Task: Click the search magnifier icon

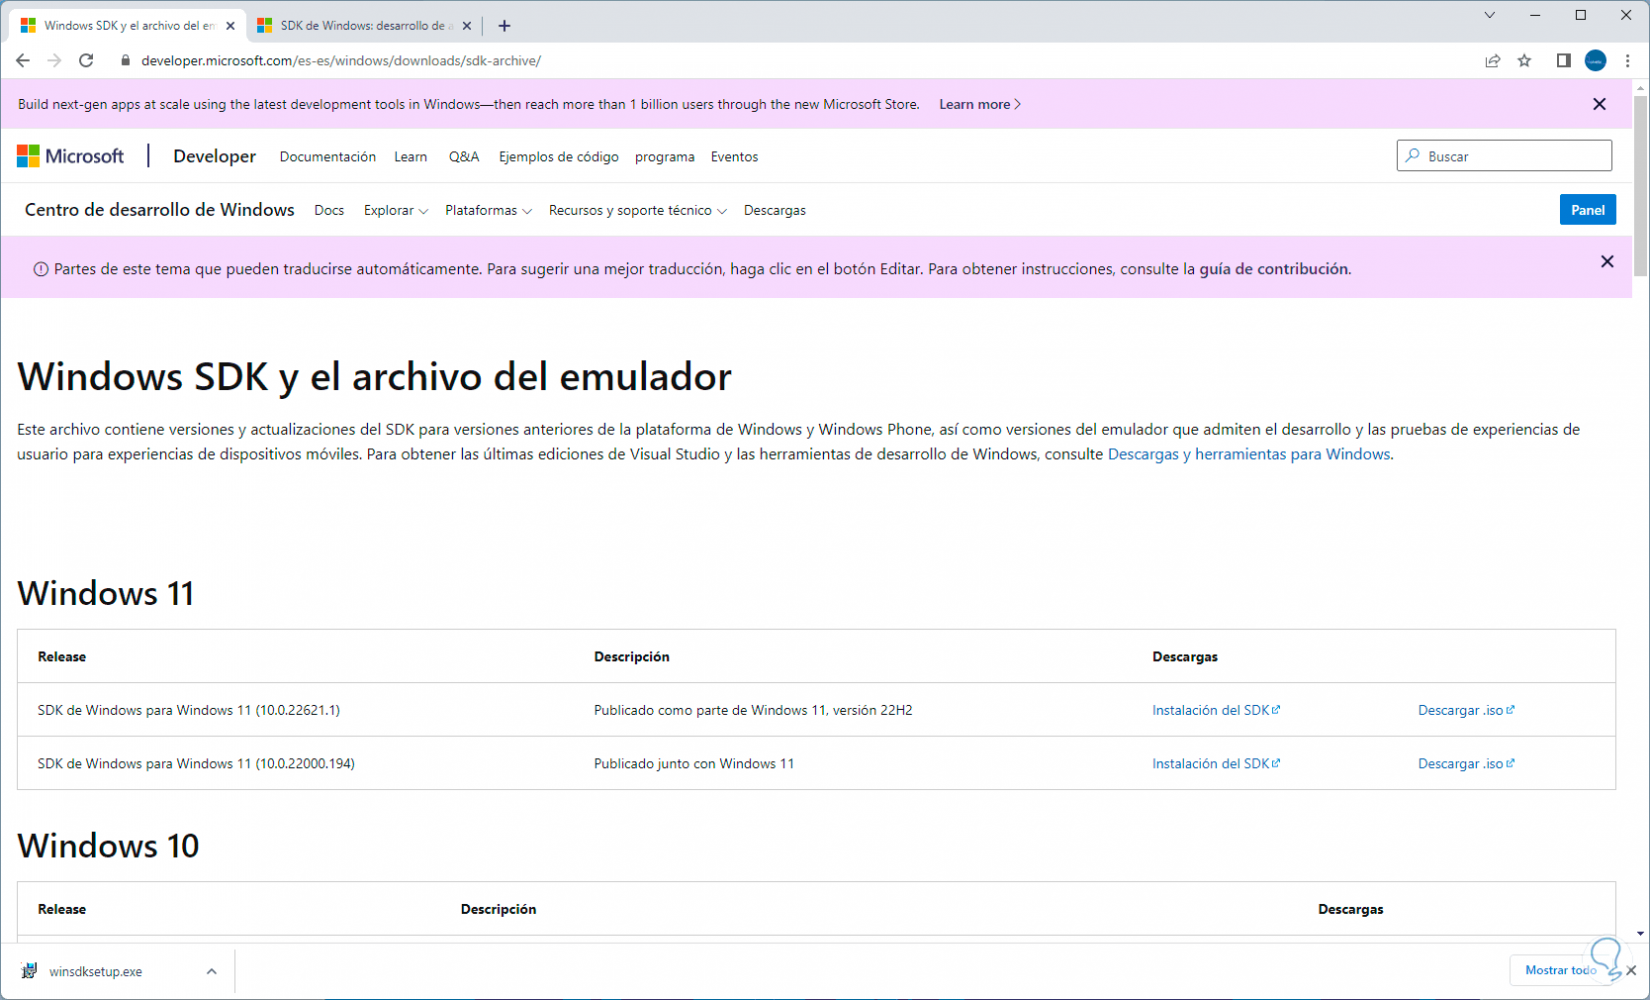Action: click(1412, 156)
